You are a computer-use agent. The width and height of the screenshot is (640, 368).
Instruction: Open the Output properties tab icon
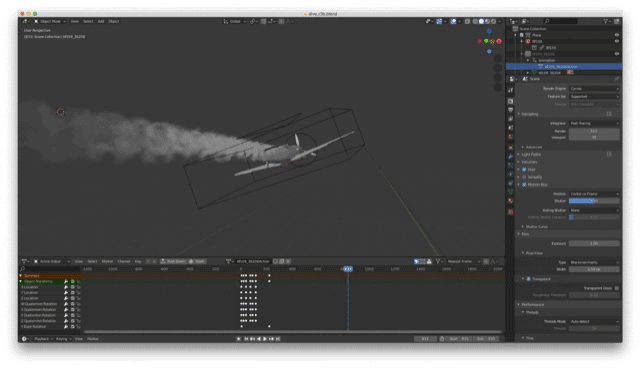[511, 110]
